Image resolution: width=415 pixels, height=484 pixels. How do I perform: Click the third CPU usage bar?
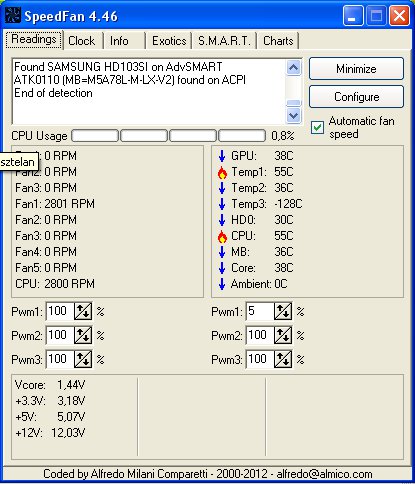[193, 136]
